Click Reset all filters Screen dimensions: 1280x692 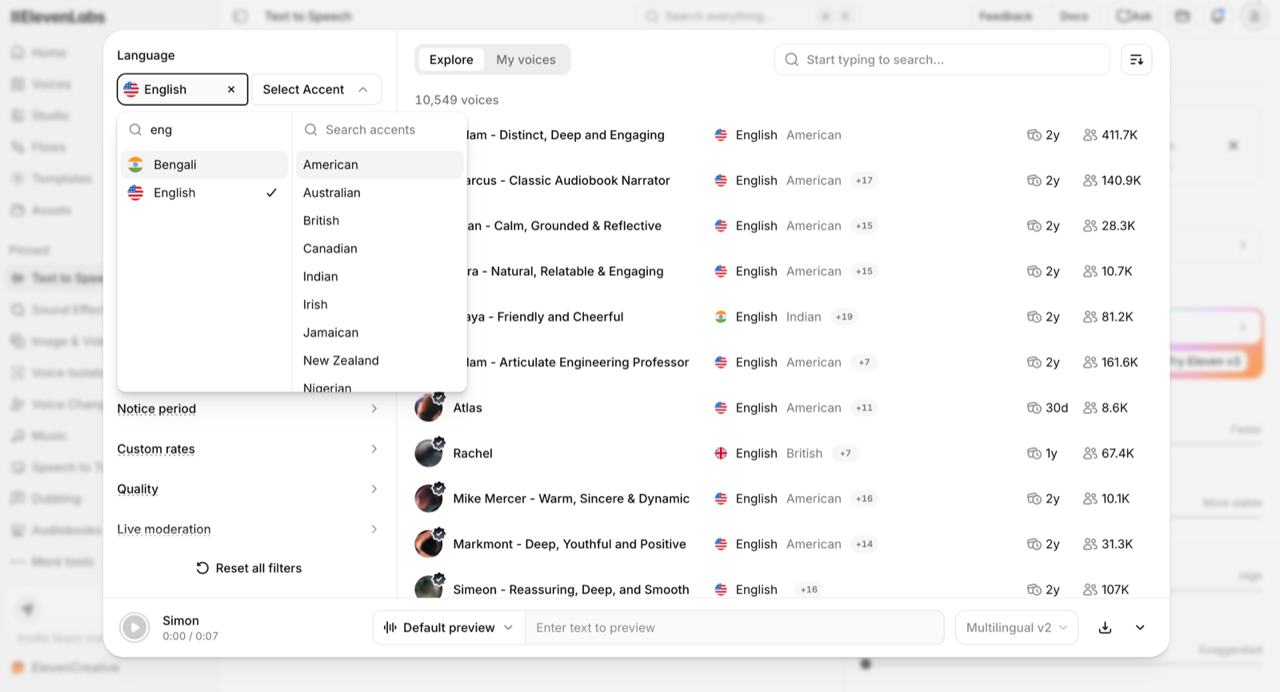point(249,568)
